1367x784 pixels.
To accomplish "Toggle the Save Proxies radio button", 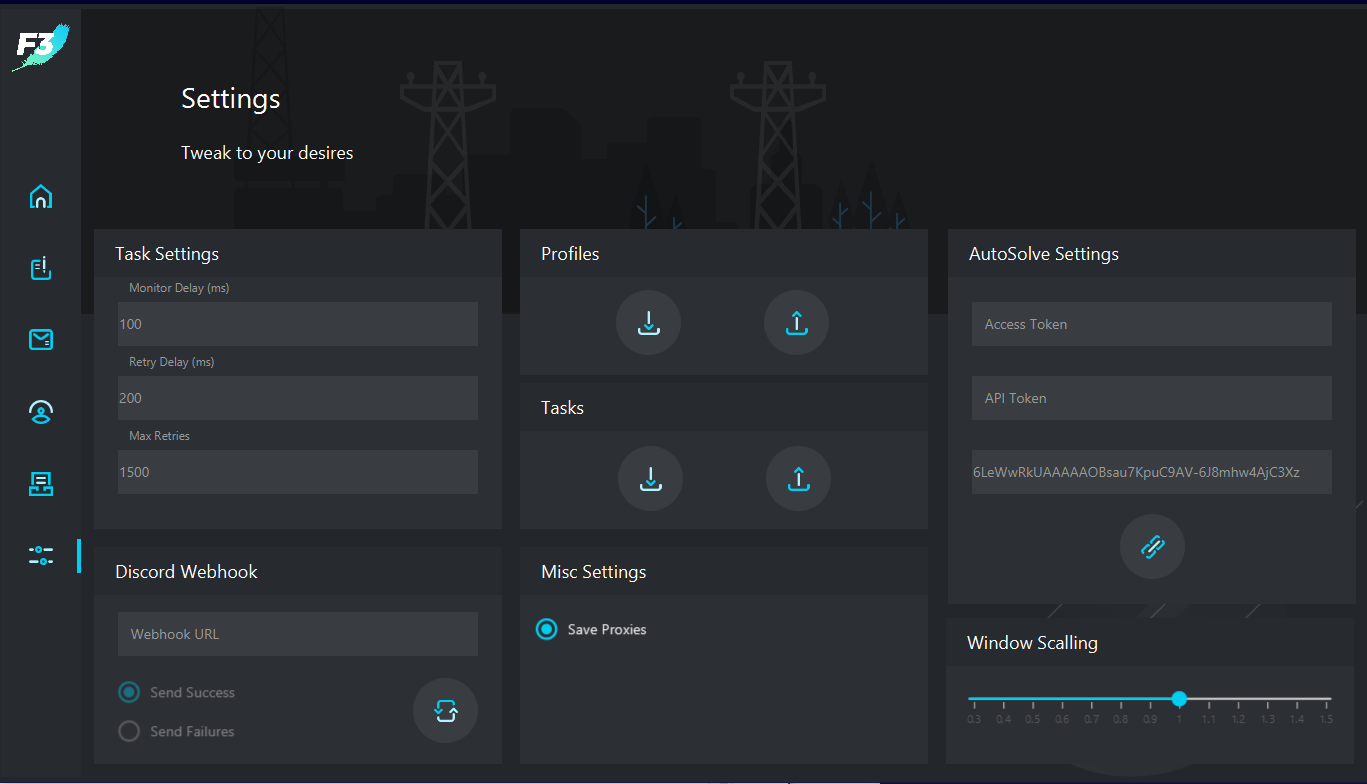I will tap(546, 629).
